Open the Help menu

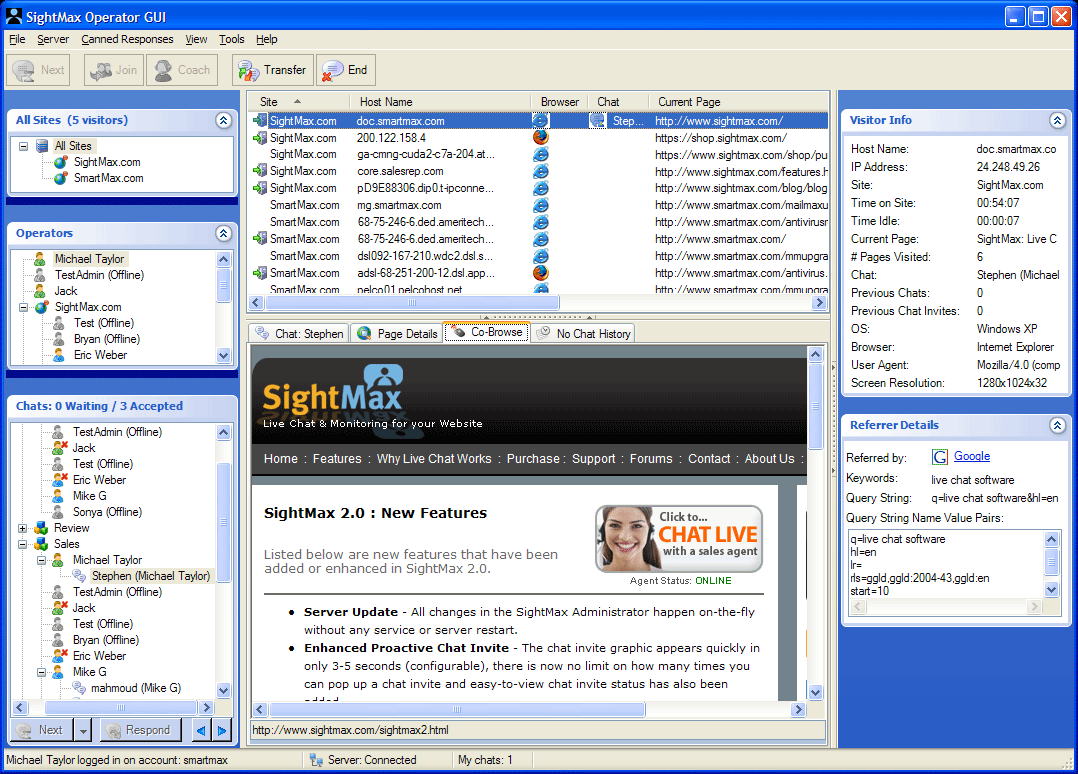pos(267,39)
